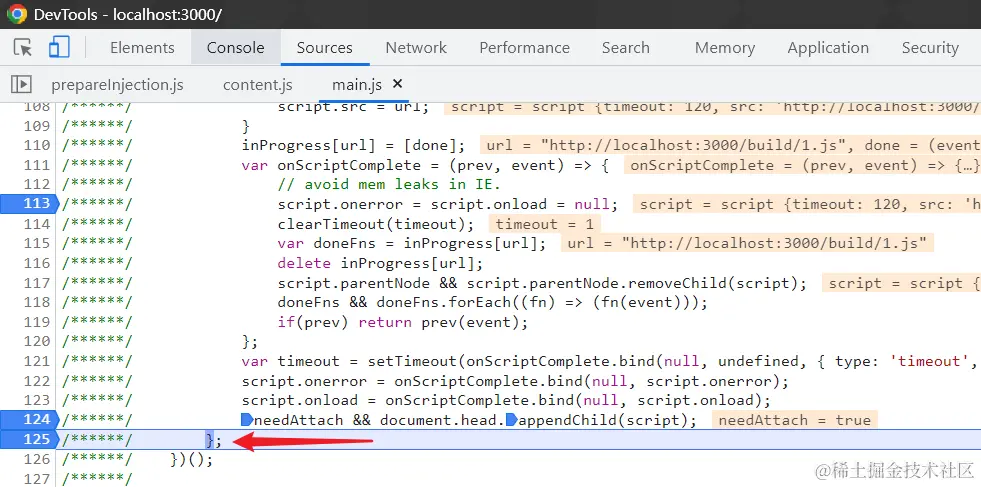Set breakpoint on line number 119

[36, 322]
